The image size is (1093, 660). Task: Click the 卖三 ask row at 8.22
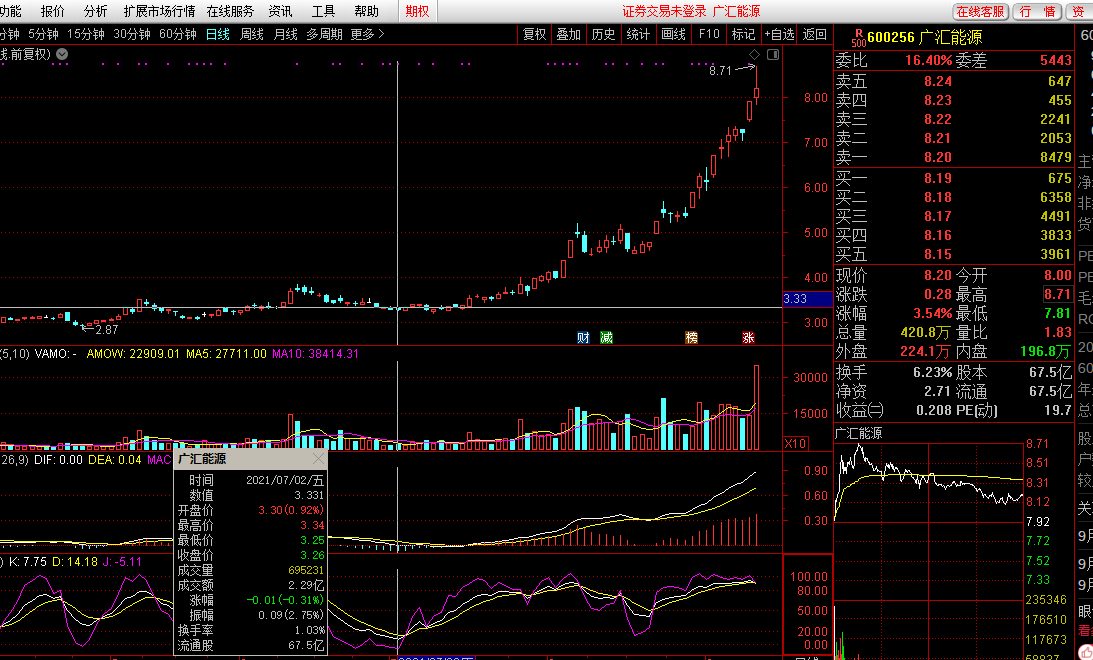click(954, 119)
